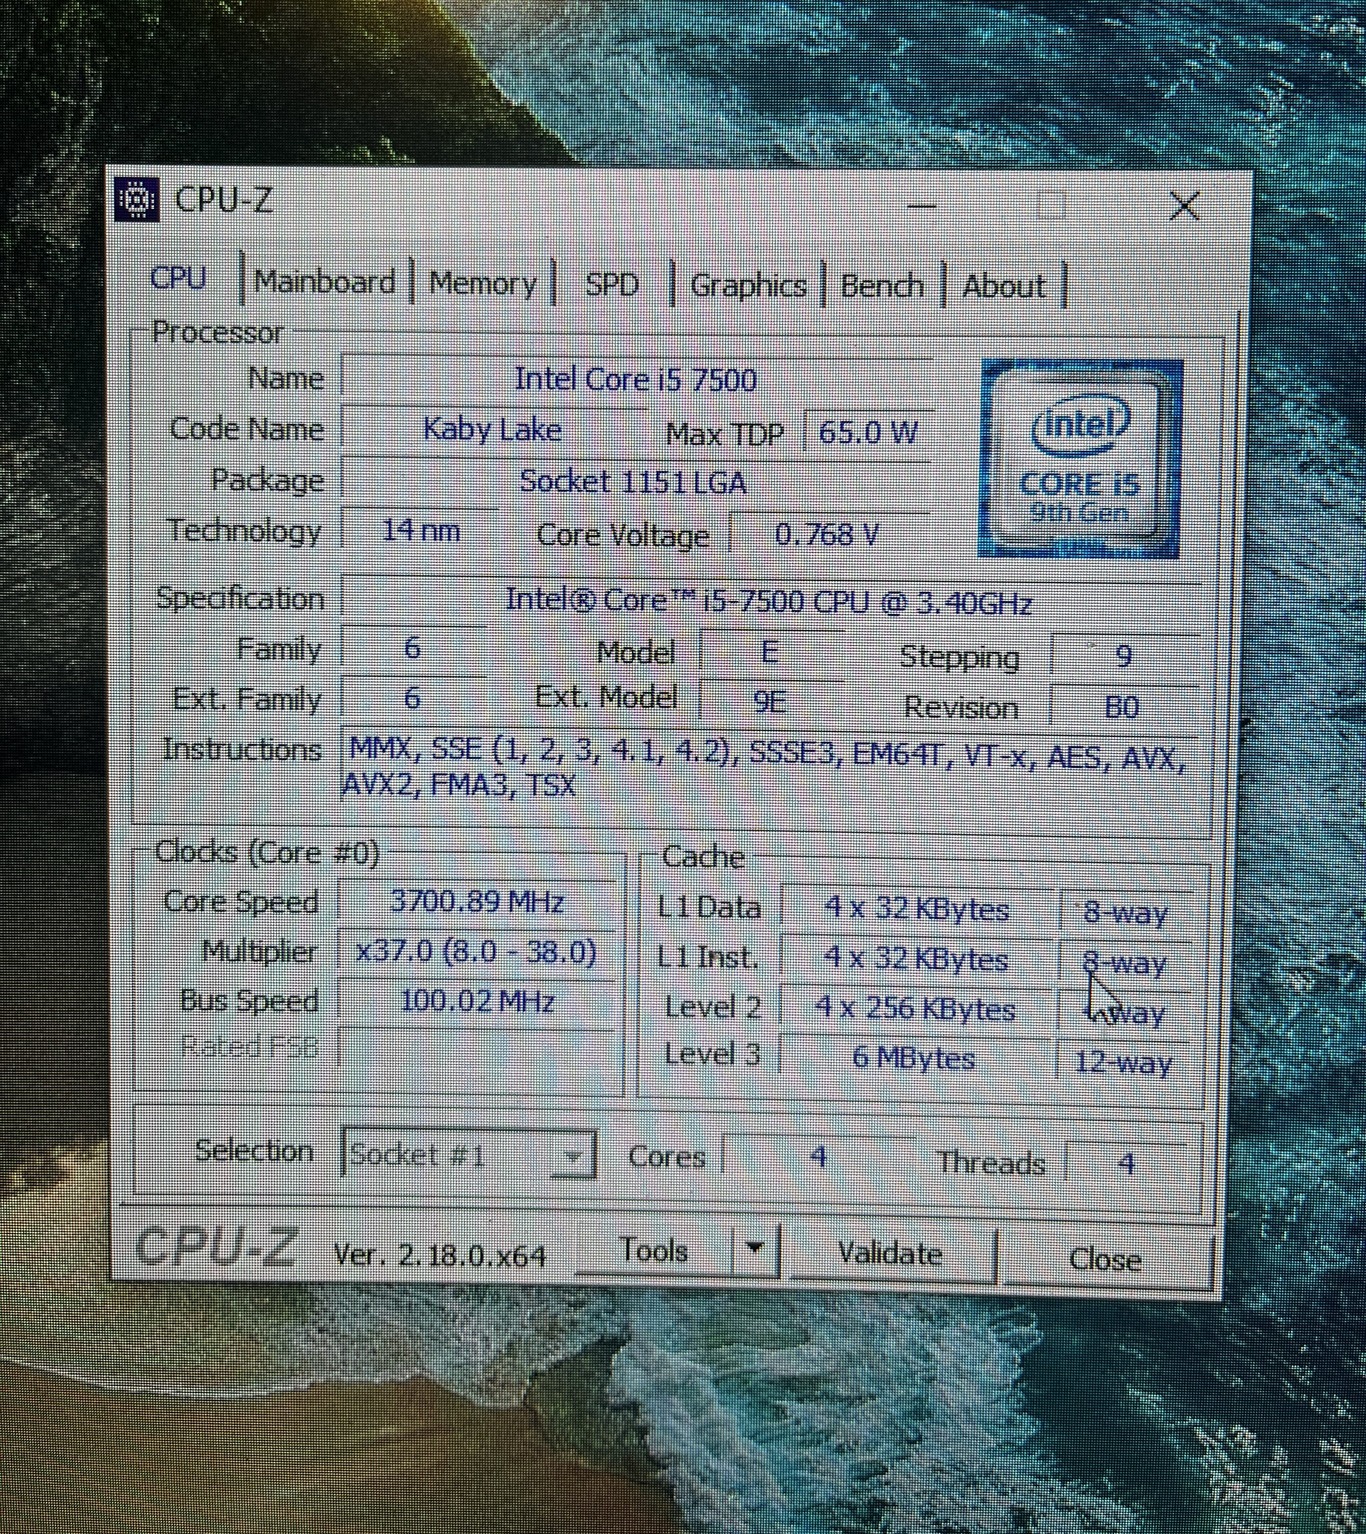This screenshot has width=1366, height=1534.
Task: Click the Level 3 6 MBytes value
Action: [x=914, y=1057]
